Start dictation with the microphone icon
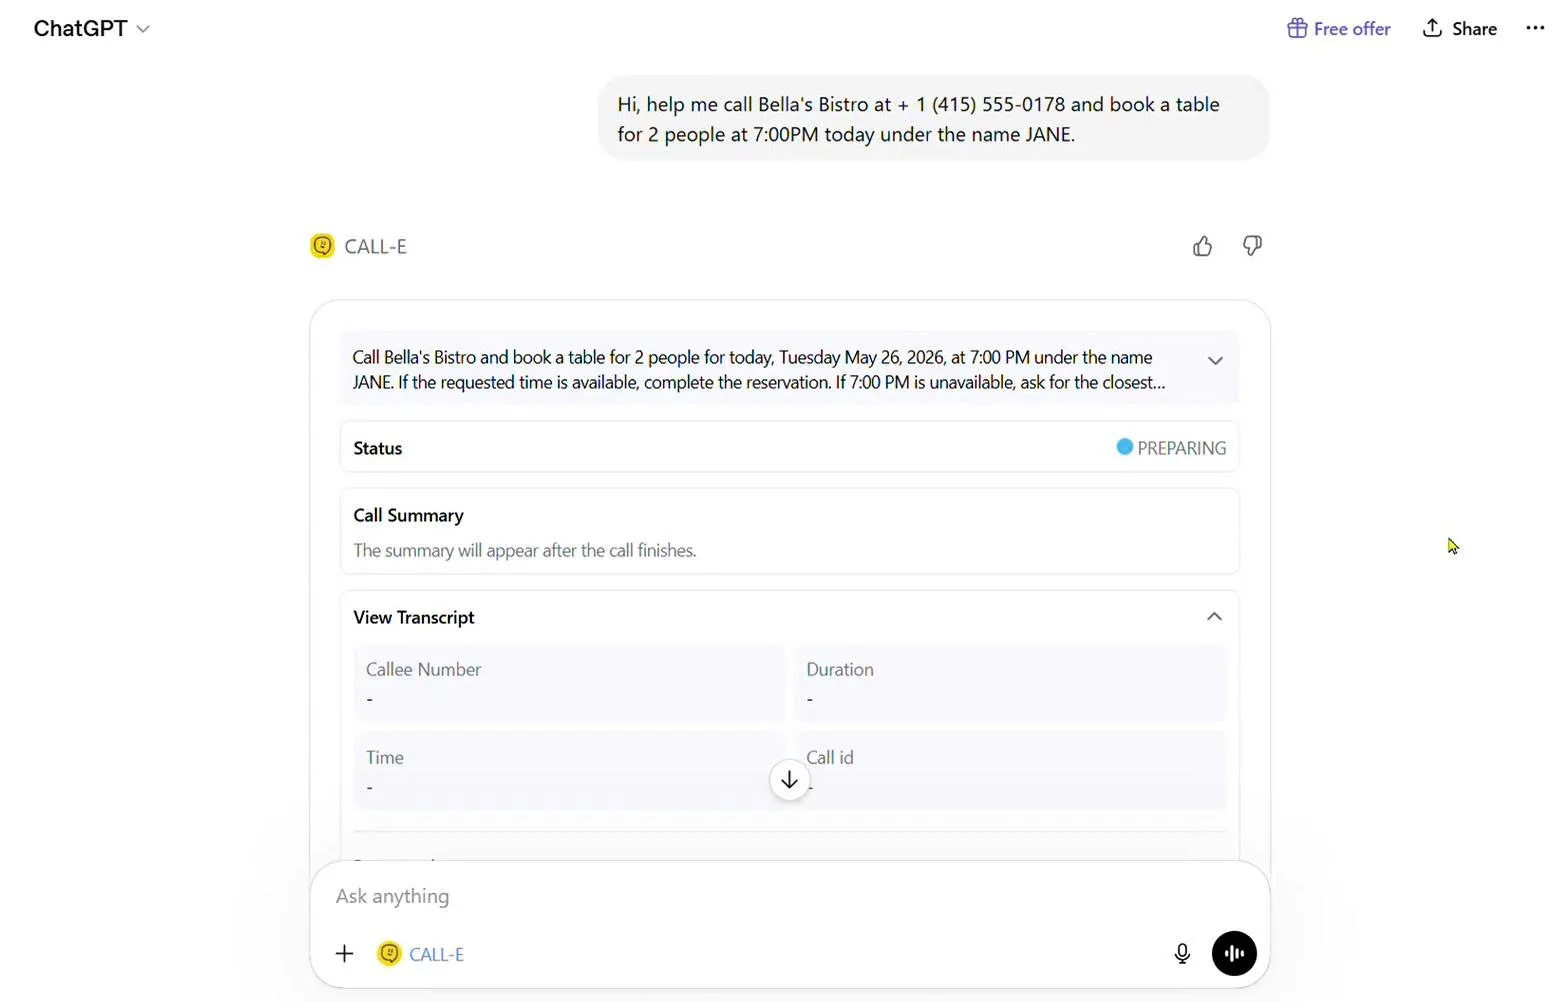 pos(1182,954)
